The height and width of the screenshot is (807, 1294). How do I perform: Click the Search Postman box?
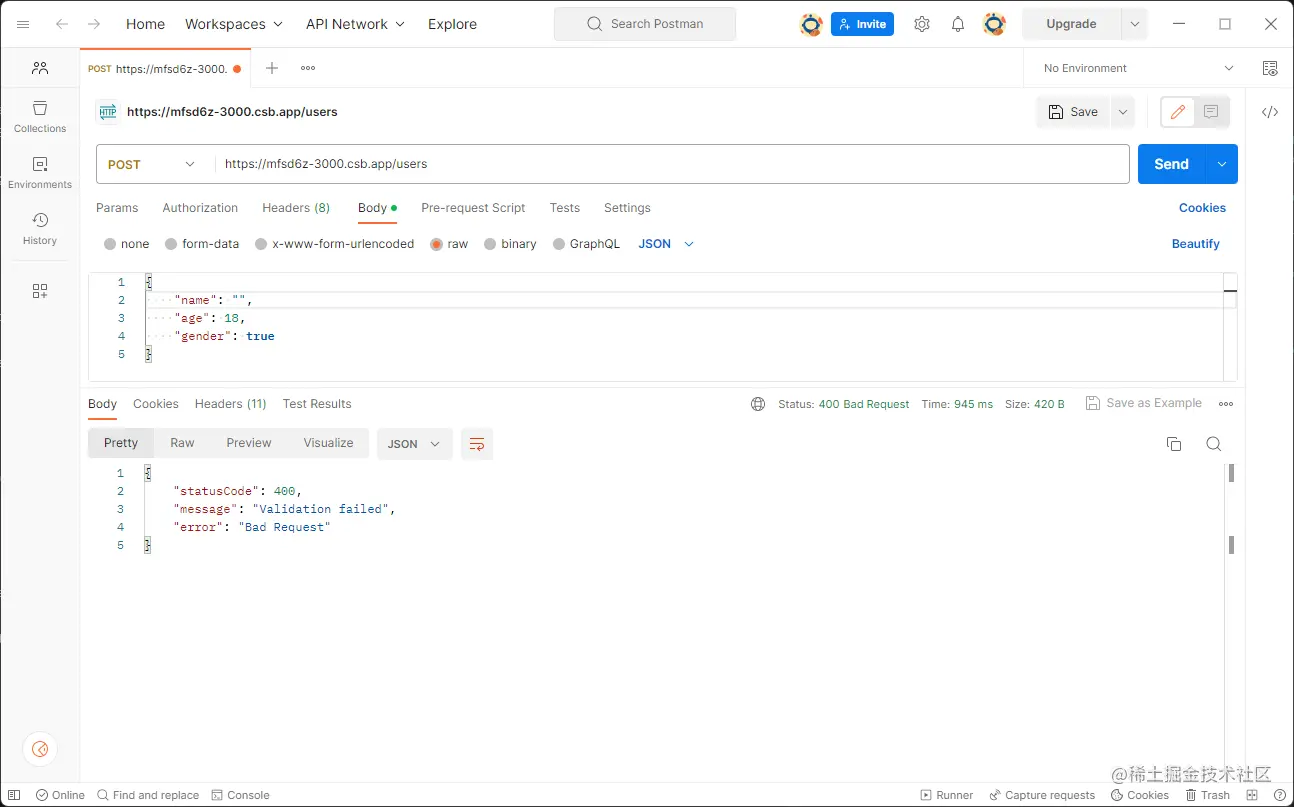645,24
